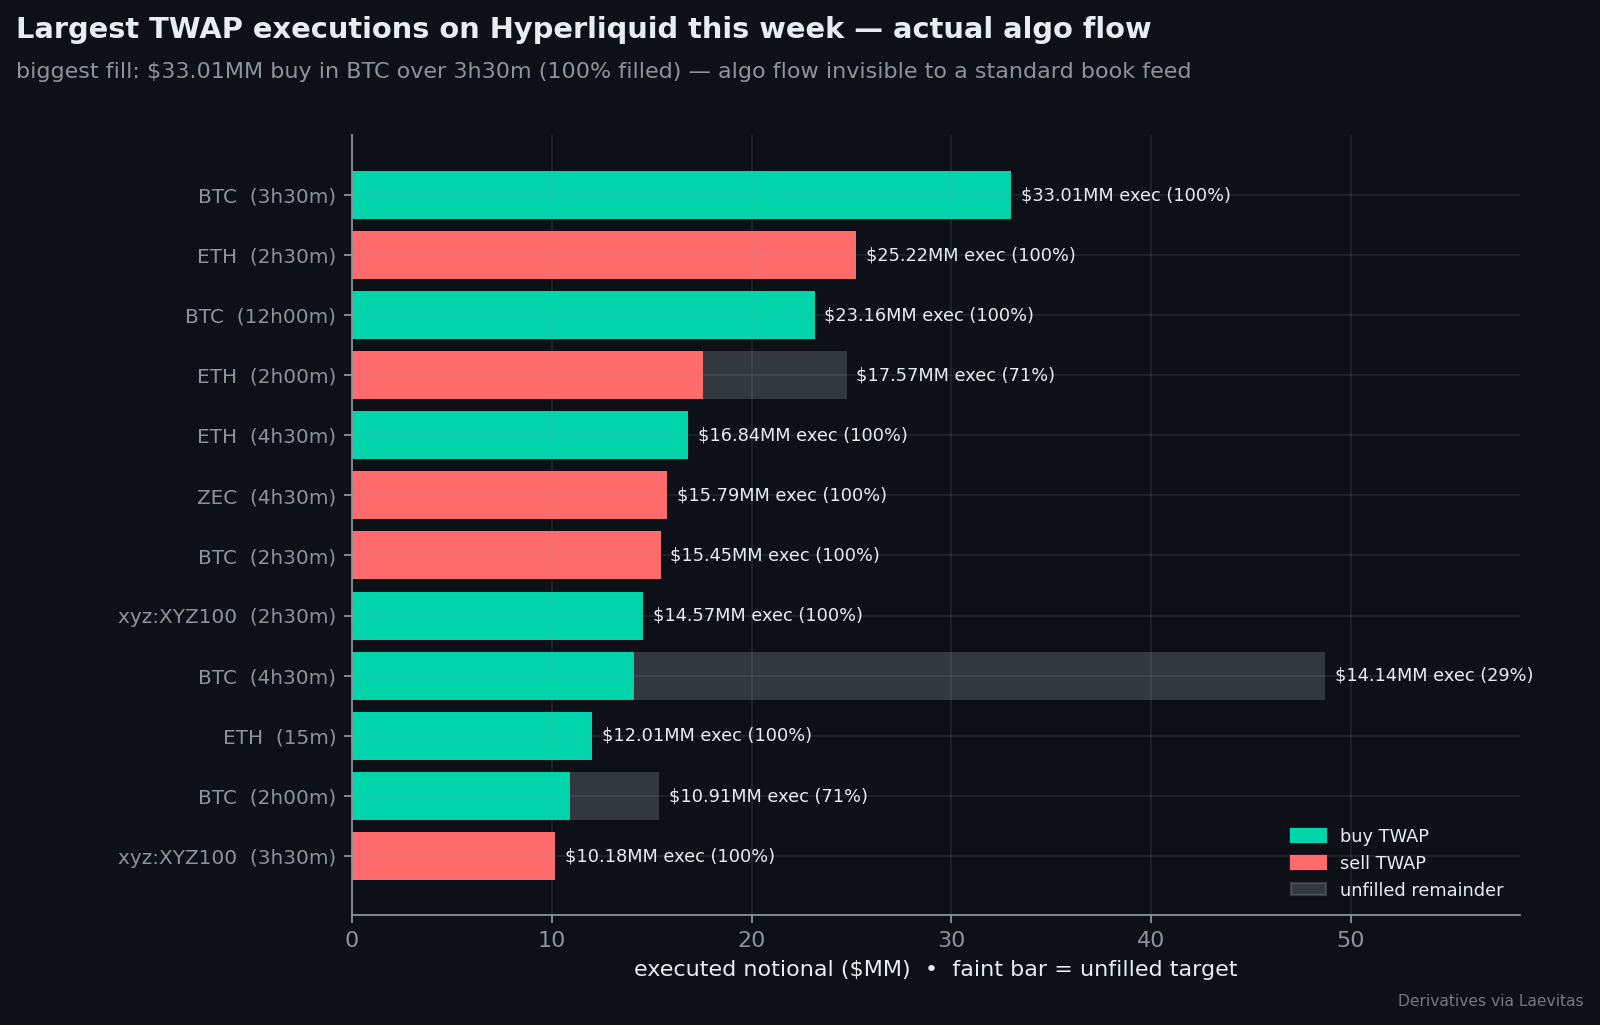Click the x-axis tick label "10"

click(552, 940)
